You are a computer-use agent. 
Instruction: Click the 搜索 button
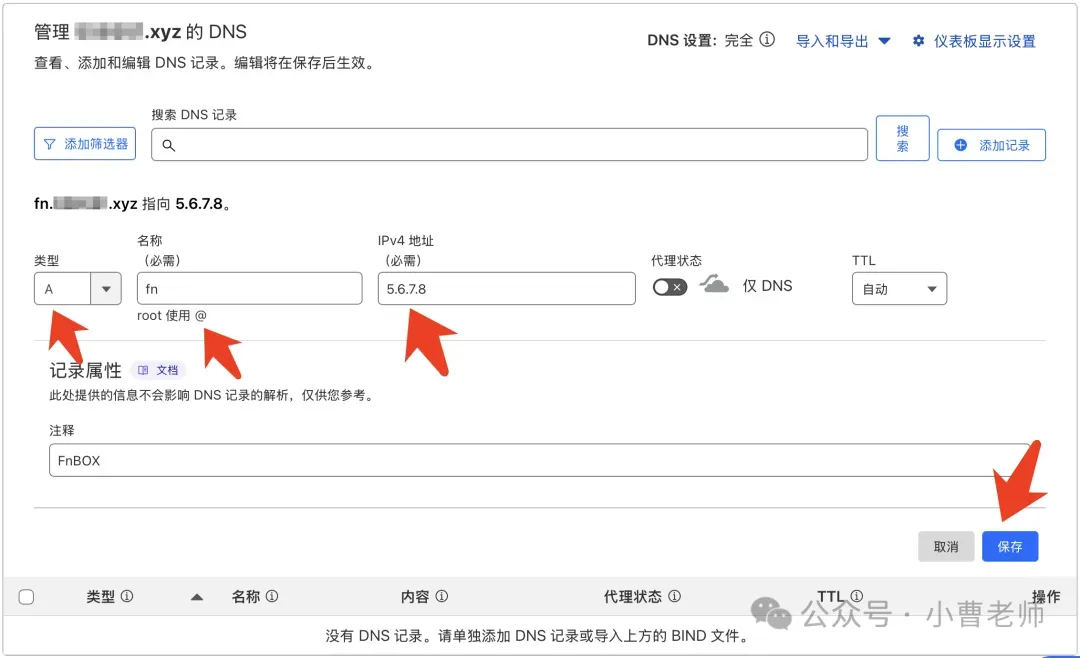click(902, 138)
